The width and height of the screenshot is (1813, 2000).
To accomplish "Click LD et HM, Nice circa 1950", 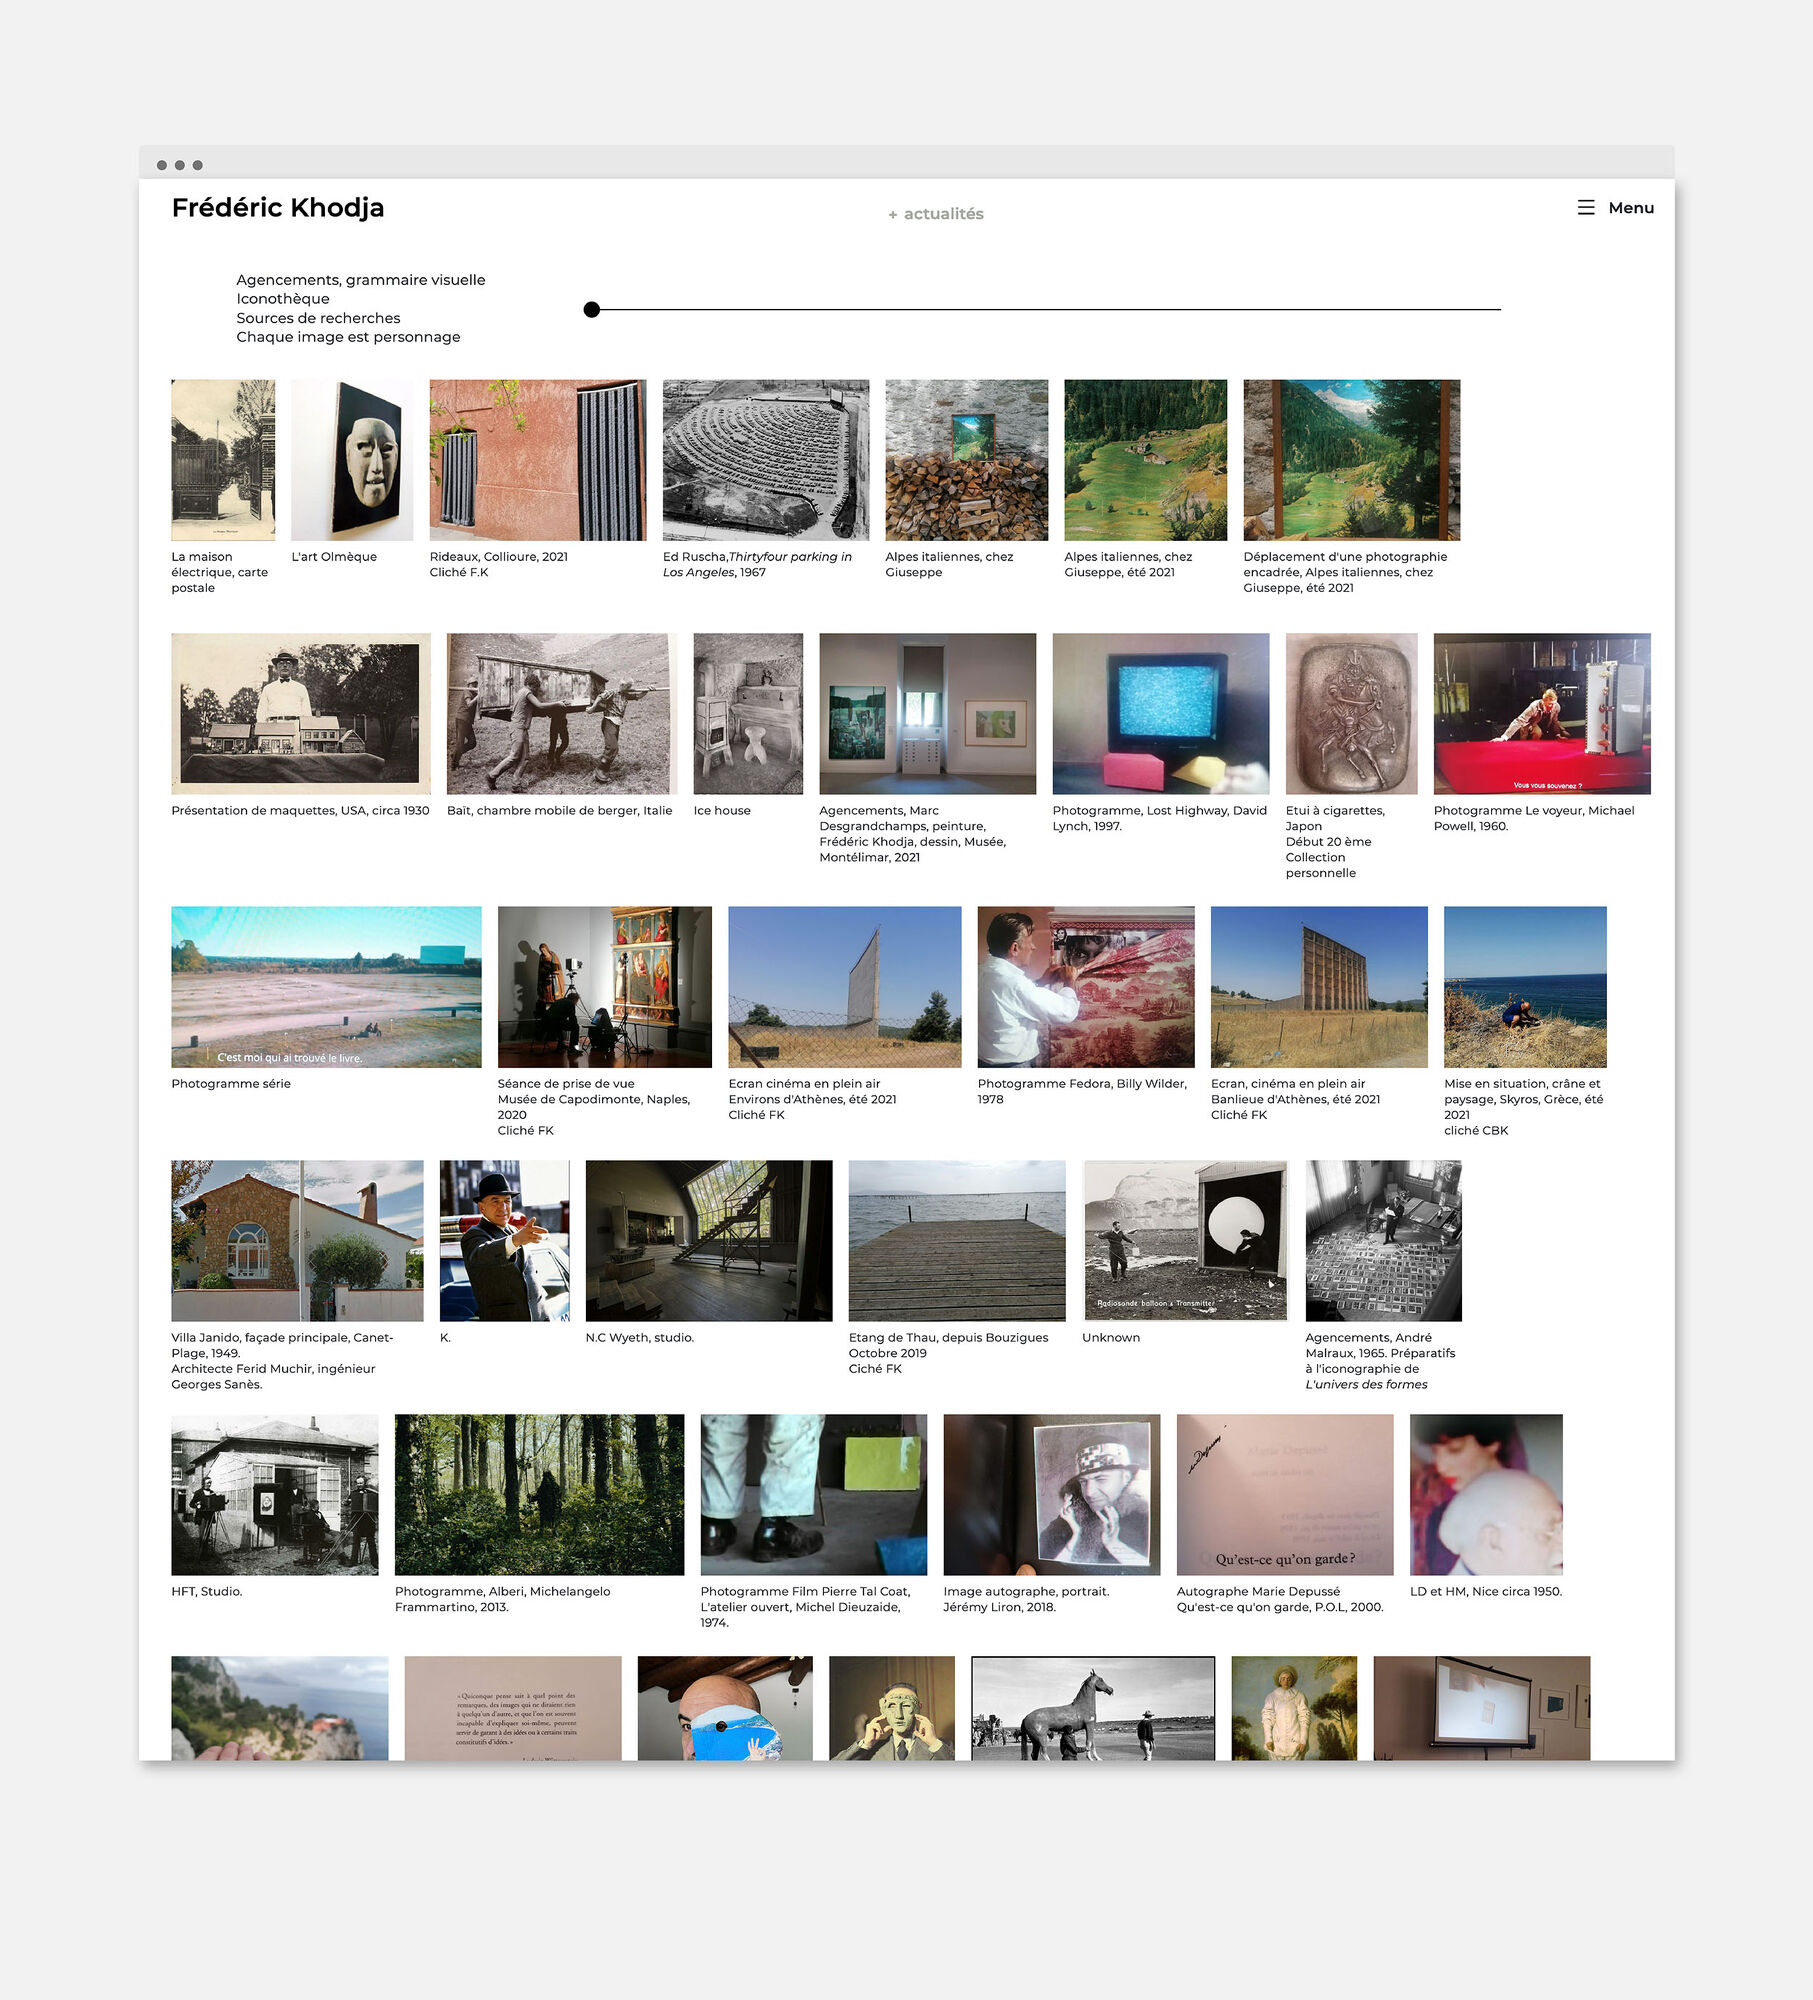I will point(1485,1494).
